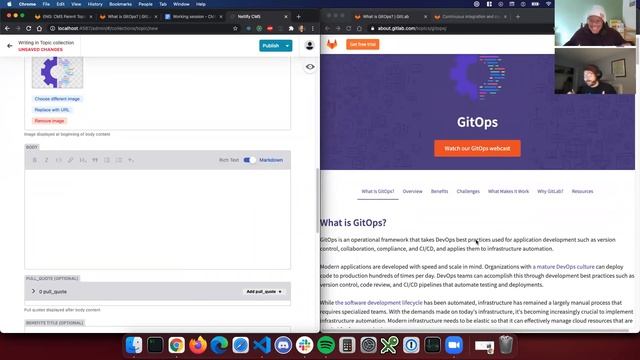
Task: Open the Bookmarks menu in the menu bar
Action: pyautogui.click(x=120, y=4)
